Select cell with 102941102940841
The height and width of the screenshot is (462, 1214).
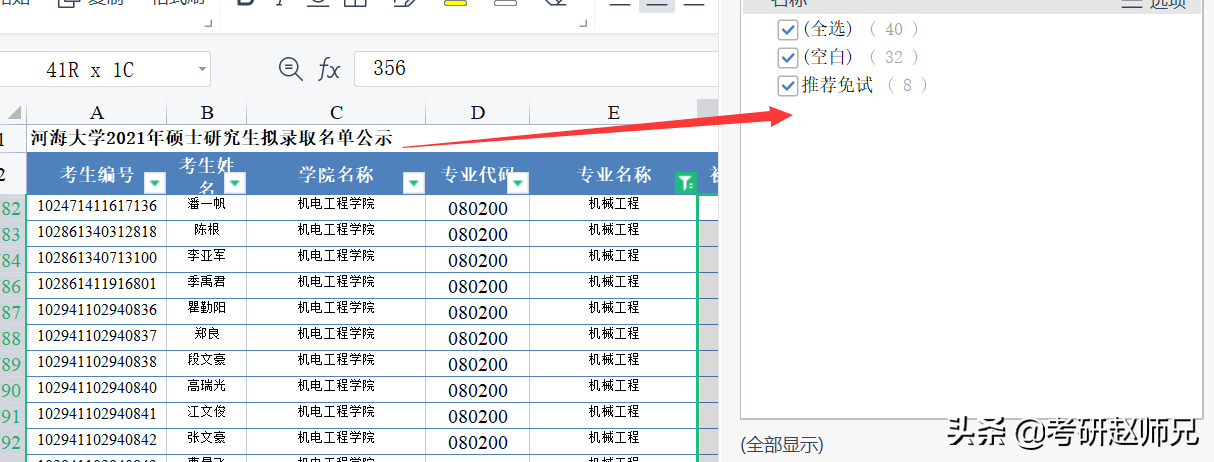tap(97, 414)
